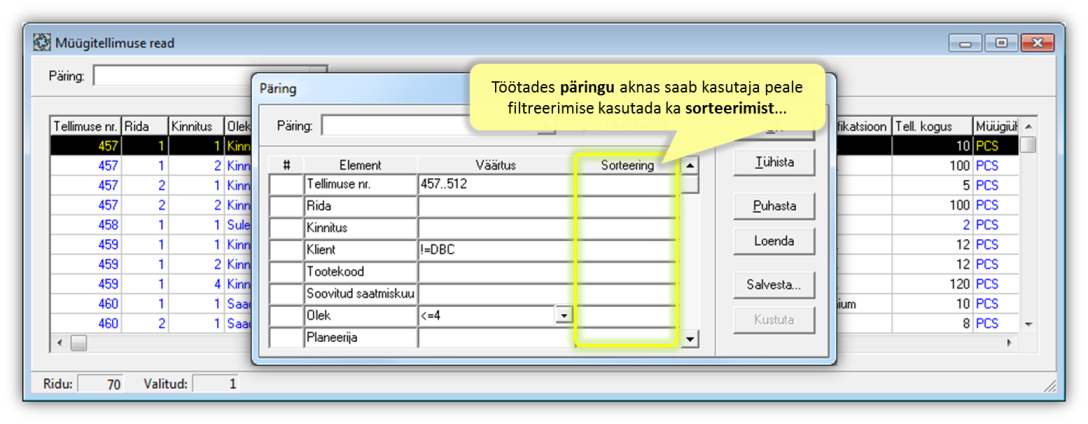Click the Kinnitus column header in main table
The width and height of the screenshot is (1088, 424).
coord(196,126)
